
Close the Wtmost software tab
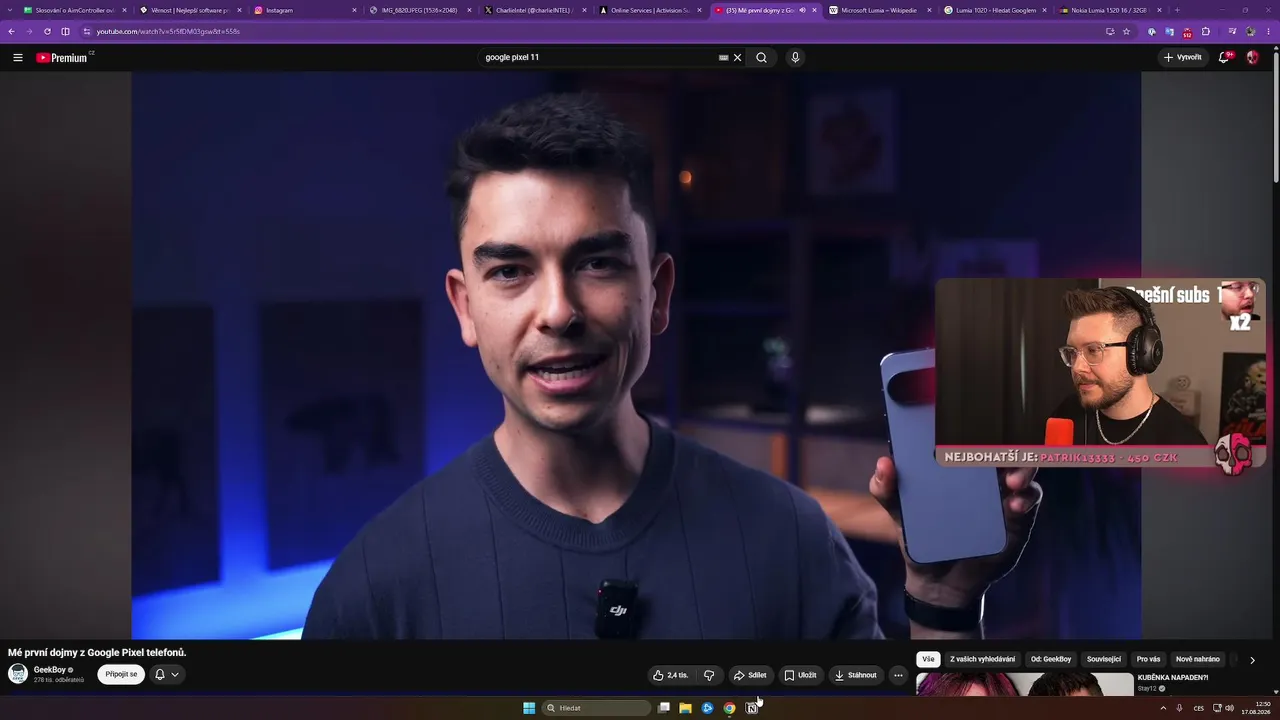[239, 10]
